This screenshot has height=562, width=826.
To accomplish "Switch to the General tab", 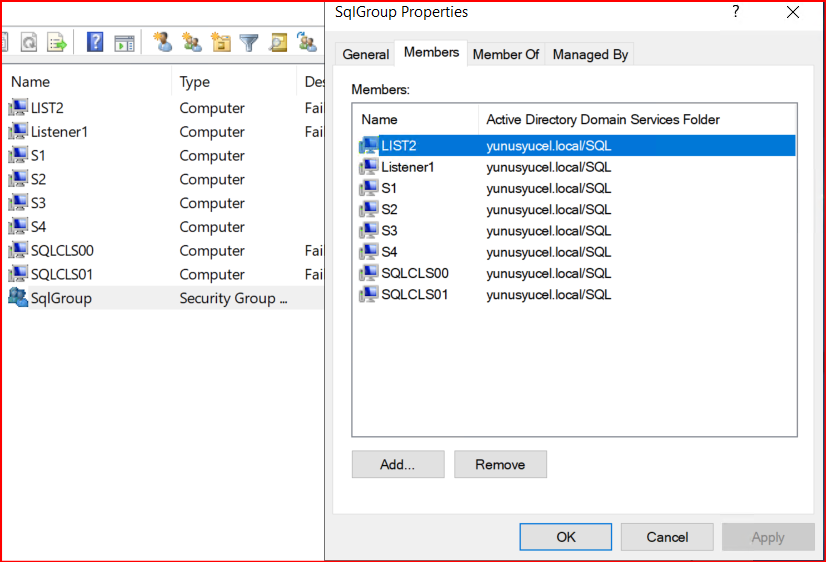I will coord(365,54).
